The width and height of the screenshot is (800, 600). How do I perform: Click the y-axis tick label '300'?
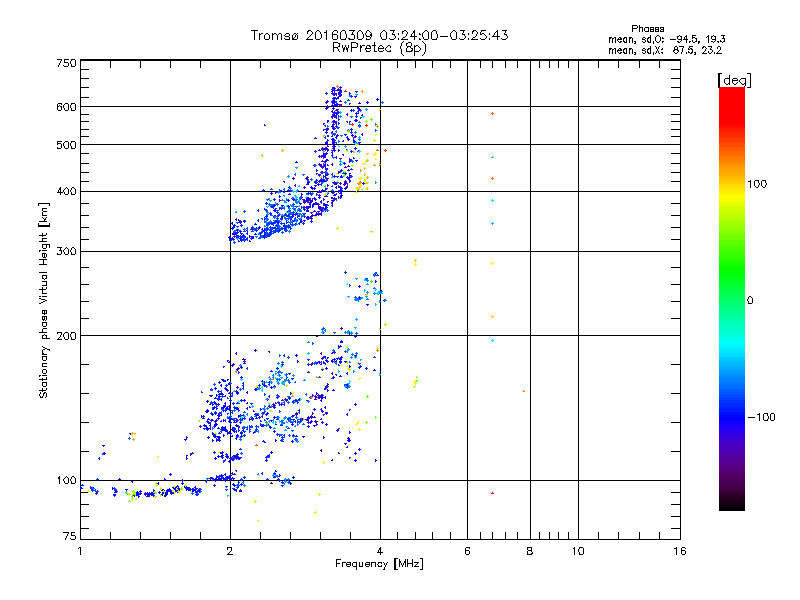tap(66, 251)
